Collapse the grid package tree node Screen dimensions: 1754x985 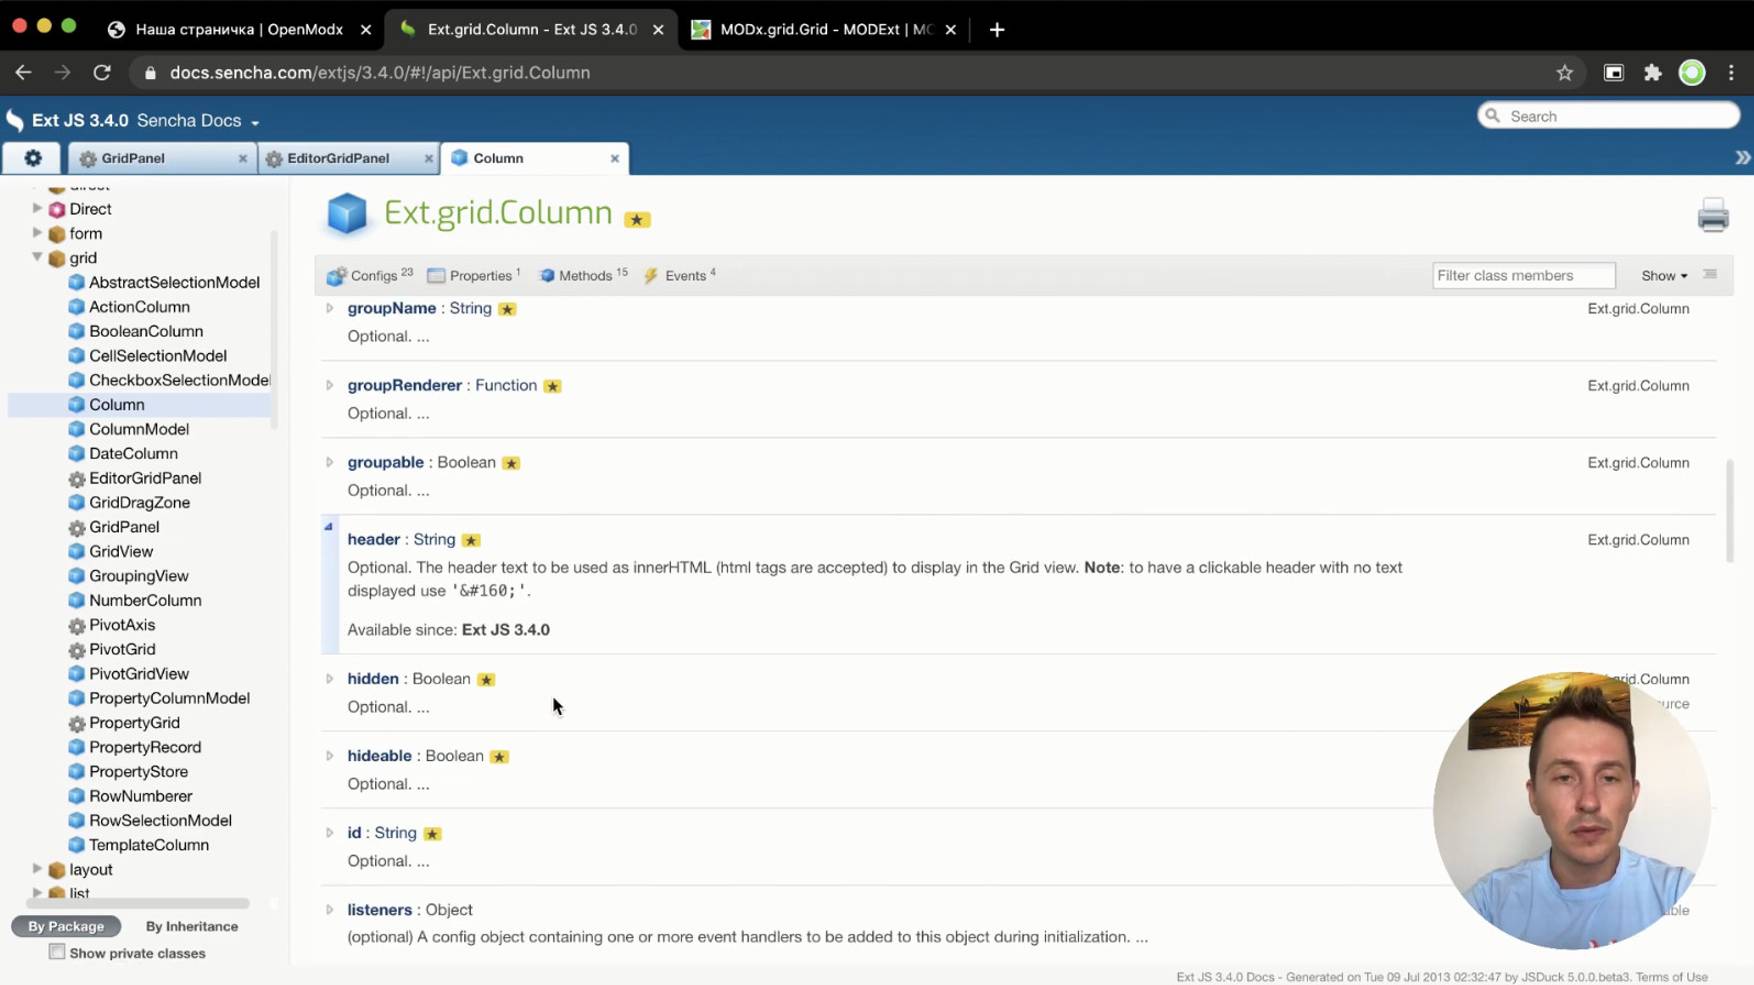pyautogui.click(x=37, y=257)
